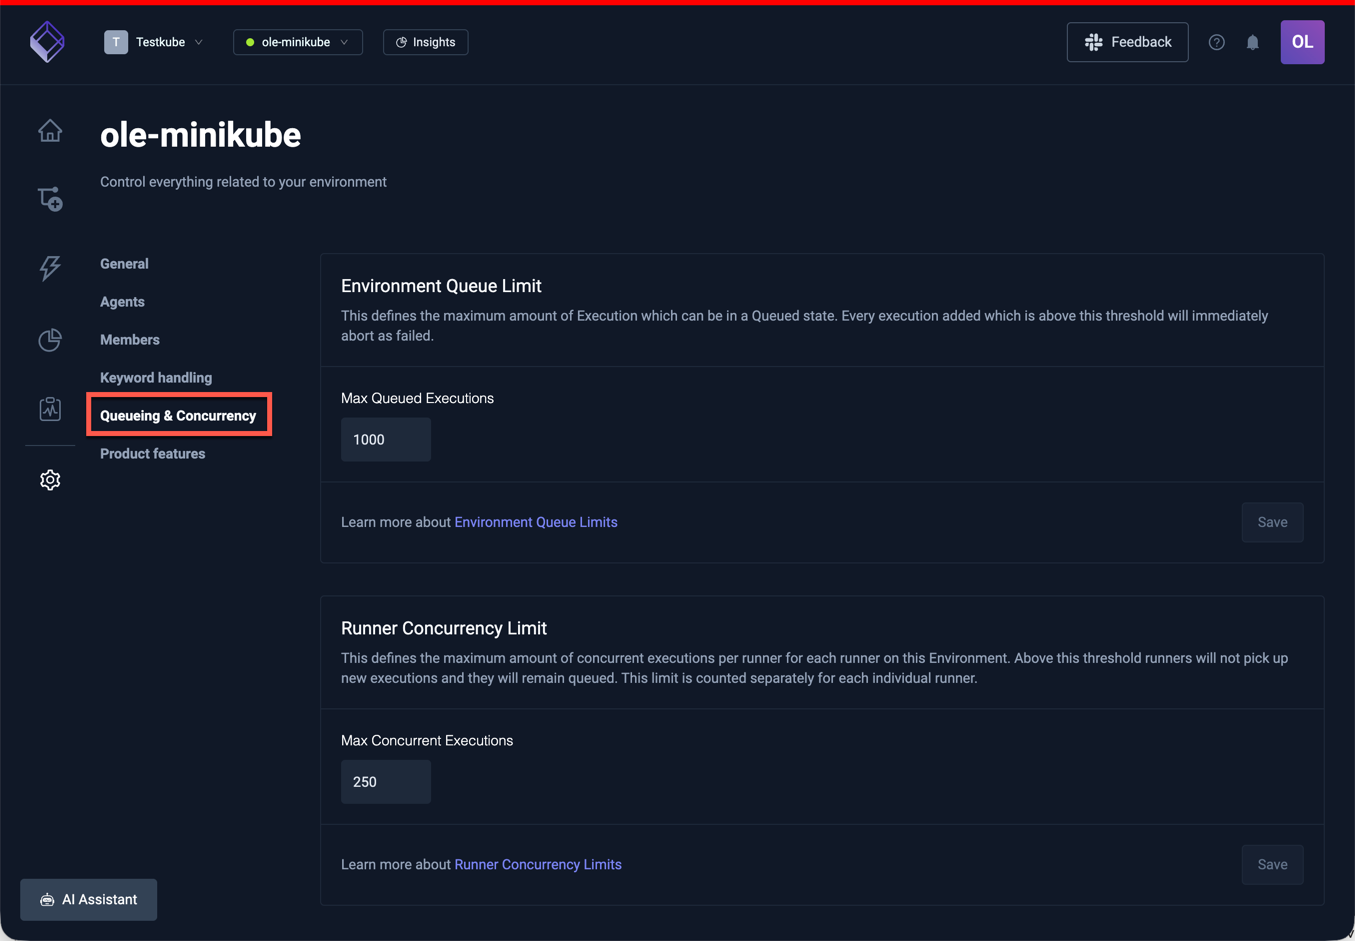The width and height of the screenshot is (1355, 941).
Task: Open the notifications bell icon
Action: (1252, 42)
